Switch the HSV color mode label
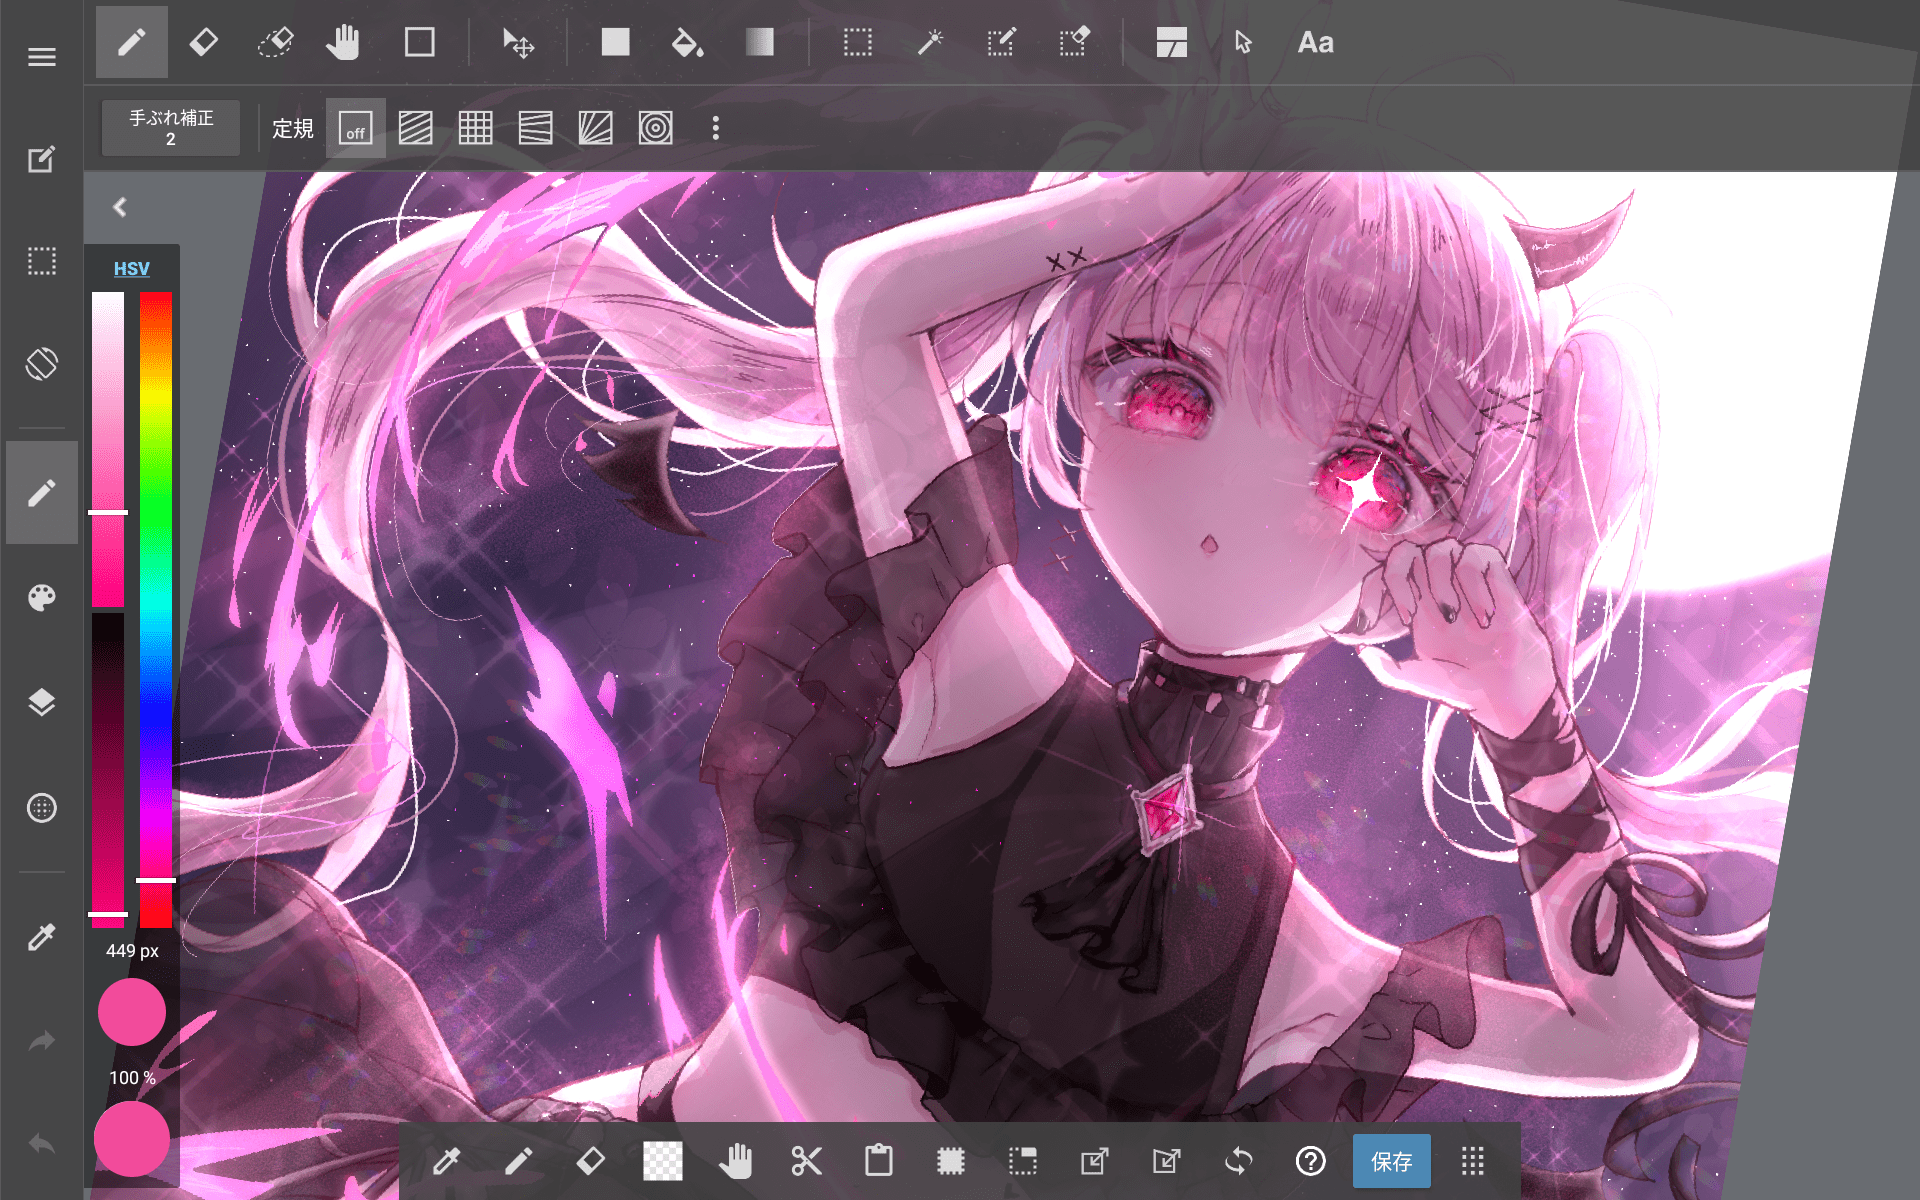 pyautogui.click(x=131, y=269)
